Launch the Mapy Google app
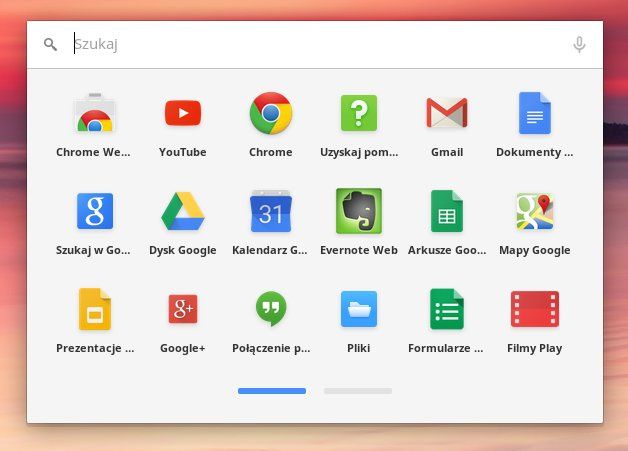Viewport: 628px width, 451px height. 535,211
